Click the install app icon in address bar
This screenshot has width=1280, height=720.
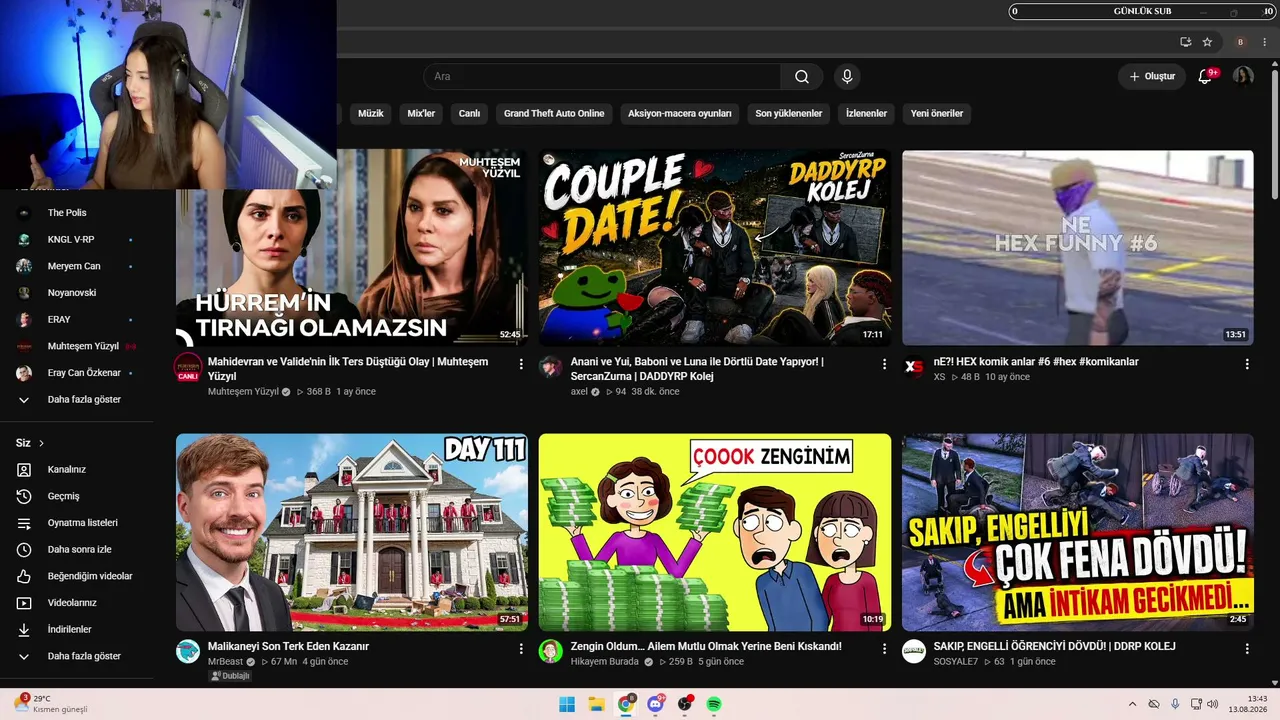(x=1185, y=42)
